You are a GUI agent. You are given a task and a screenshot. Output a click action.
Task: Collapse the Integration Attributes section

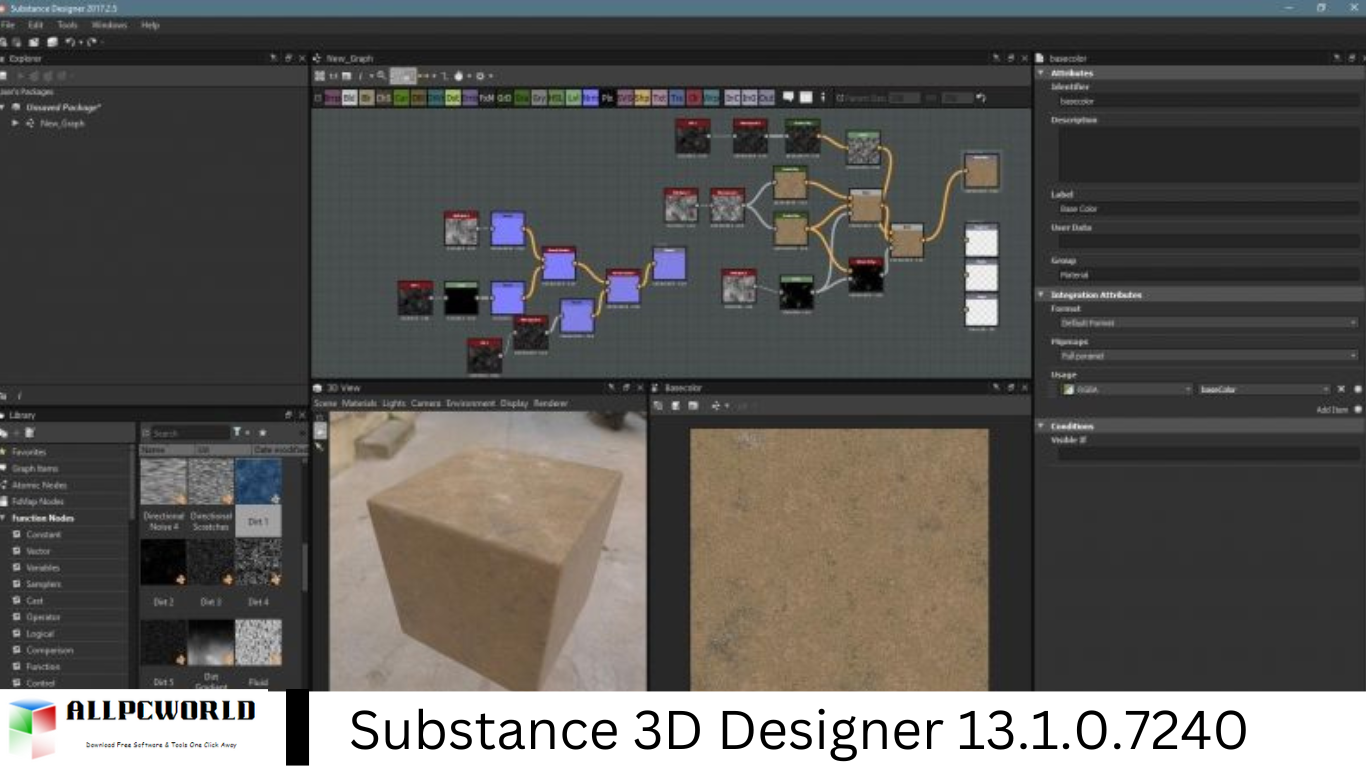(1041, 295)
